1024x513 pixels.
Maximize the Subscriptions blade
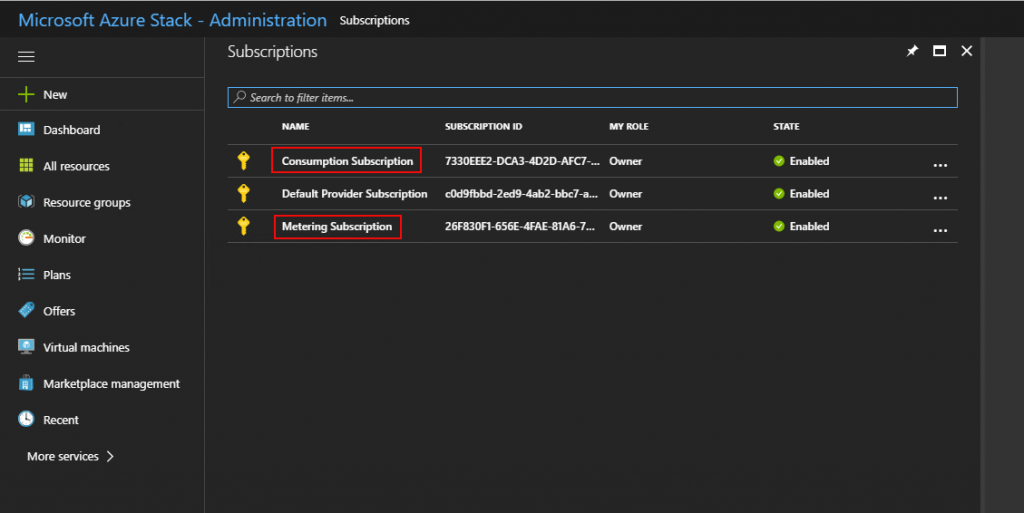(939, 51)
